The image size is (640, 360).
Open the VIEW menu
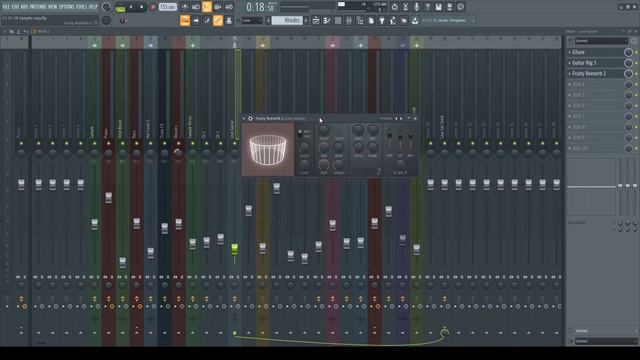click(53, 7)
